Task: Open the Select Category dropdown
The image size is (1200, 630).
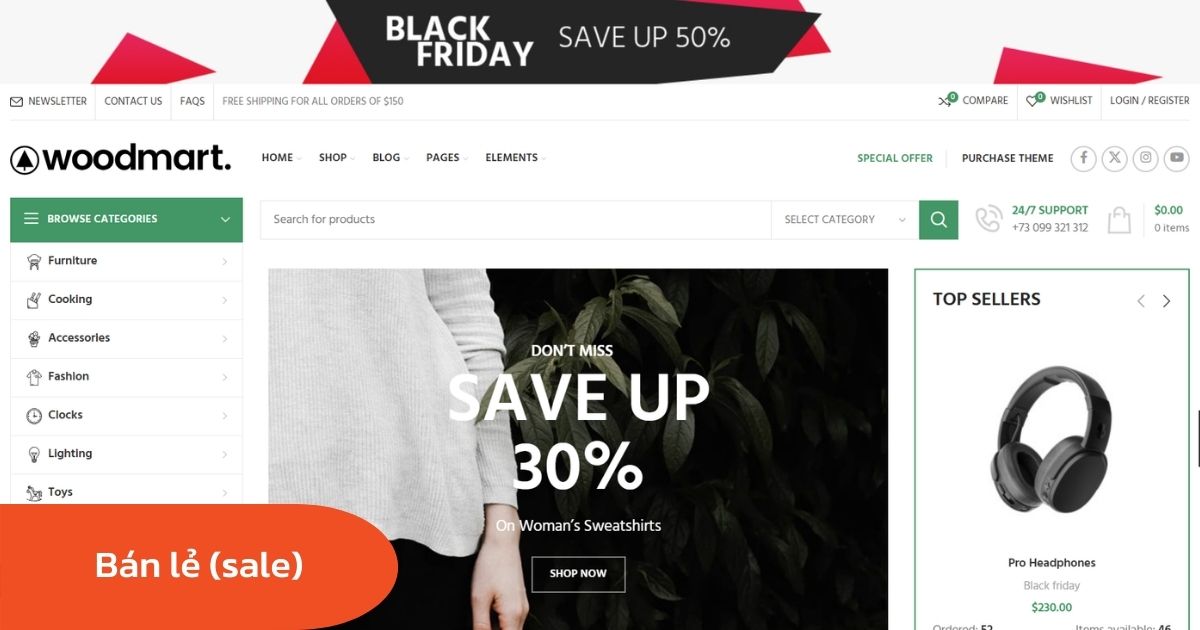Action: click(845, 220)
